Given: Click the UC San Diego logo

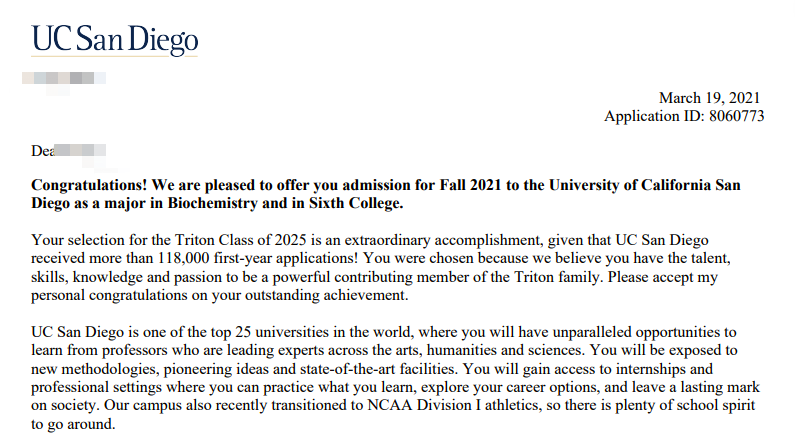Looking at the screenshot, I should pyautogui.click(x=115, y=40).
